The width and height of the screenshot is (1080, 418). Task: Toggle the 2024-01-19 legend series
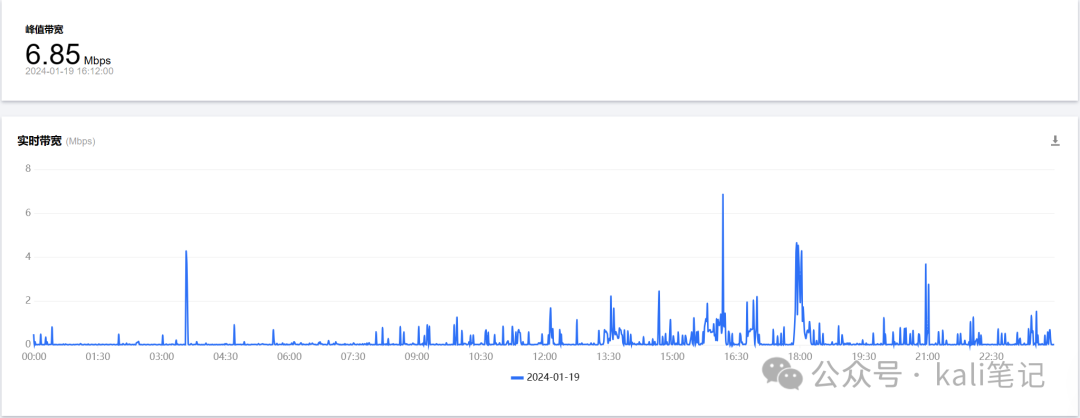546,377
